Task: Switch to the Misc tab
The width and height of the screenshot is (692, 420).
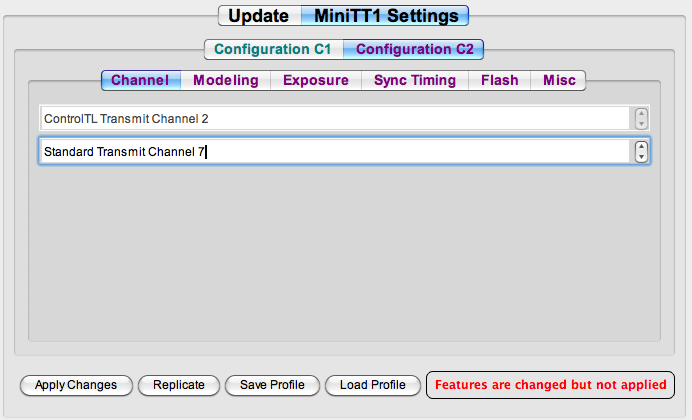Action: tap(558, 80)
